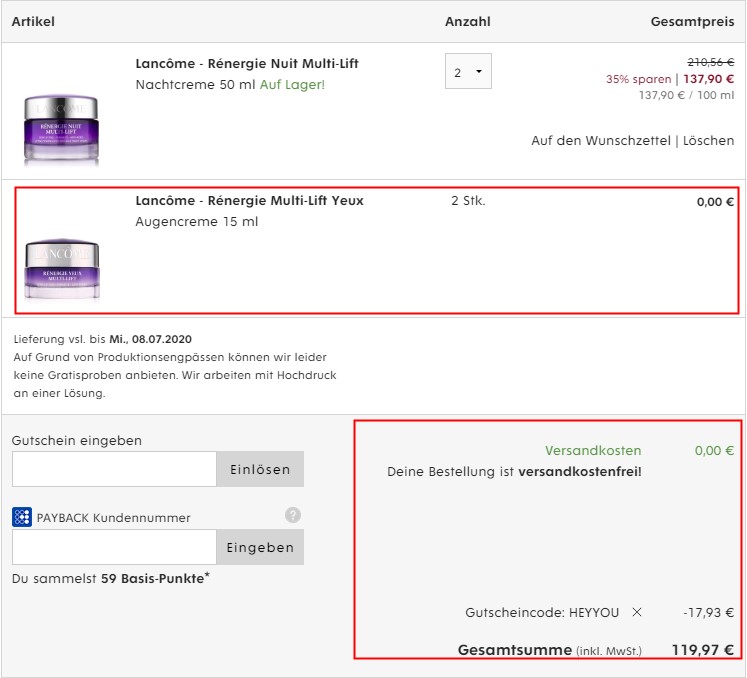Click the total amount '119,97 €'

(703, 650)
